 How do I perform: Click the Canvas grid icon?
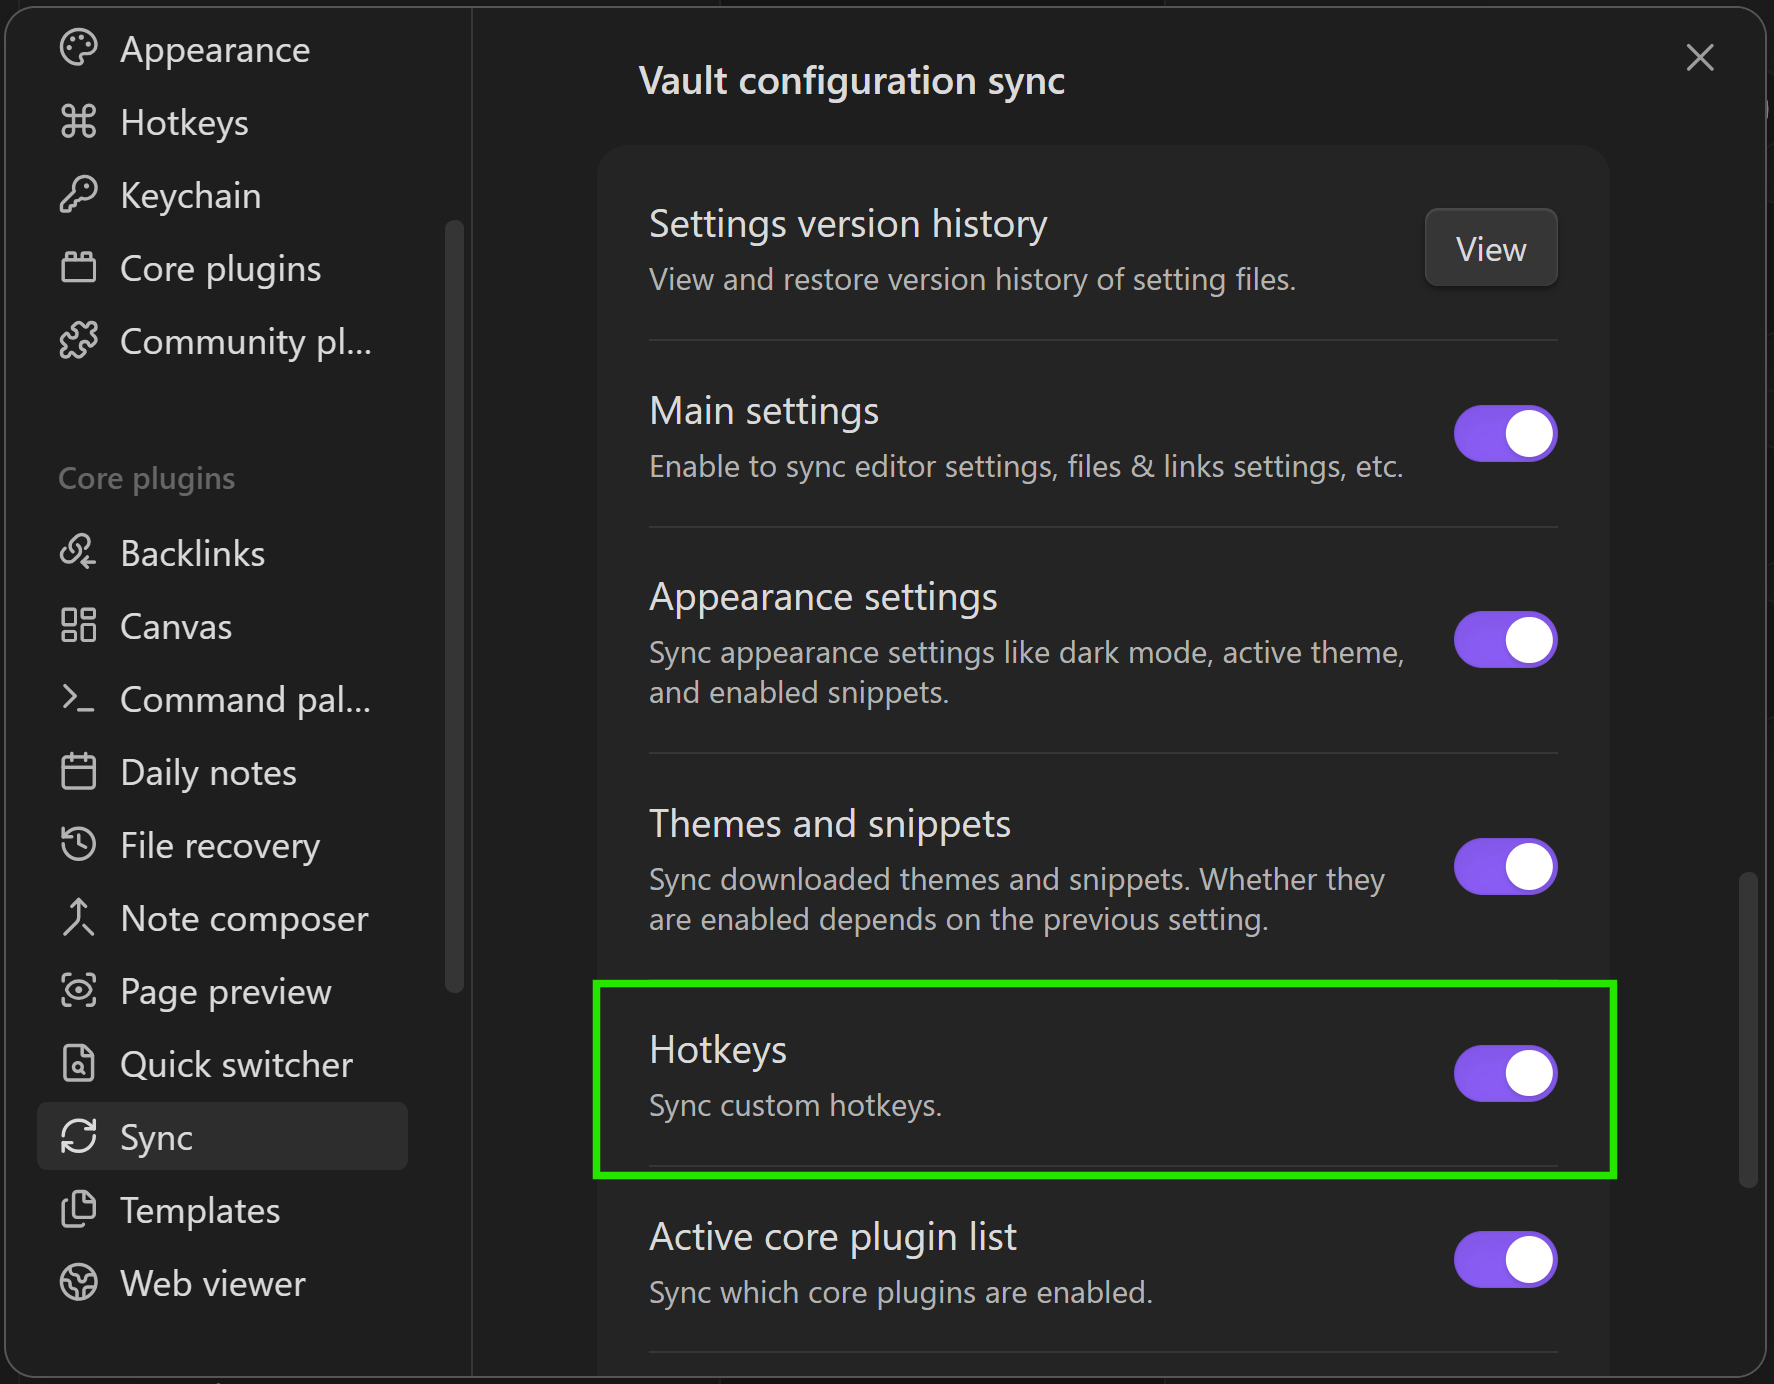click(x=78, y=625)
